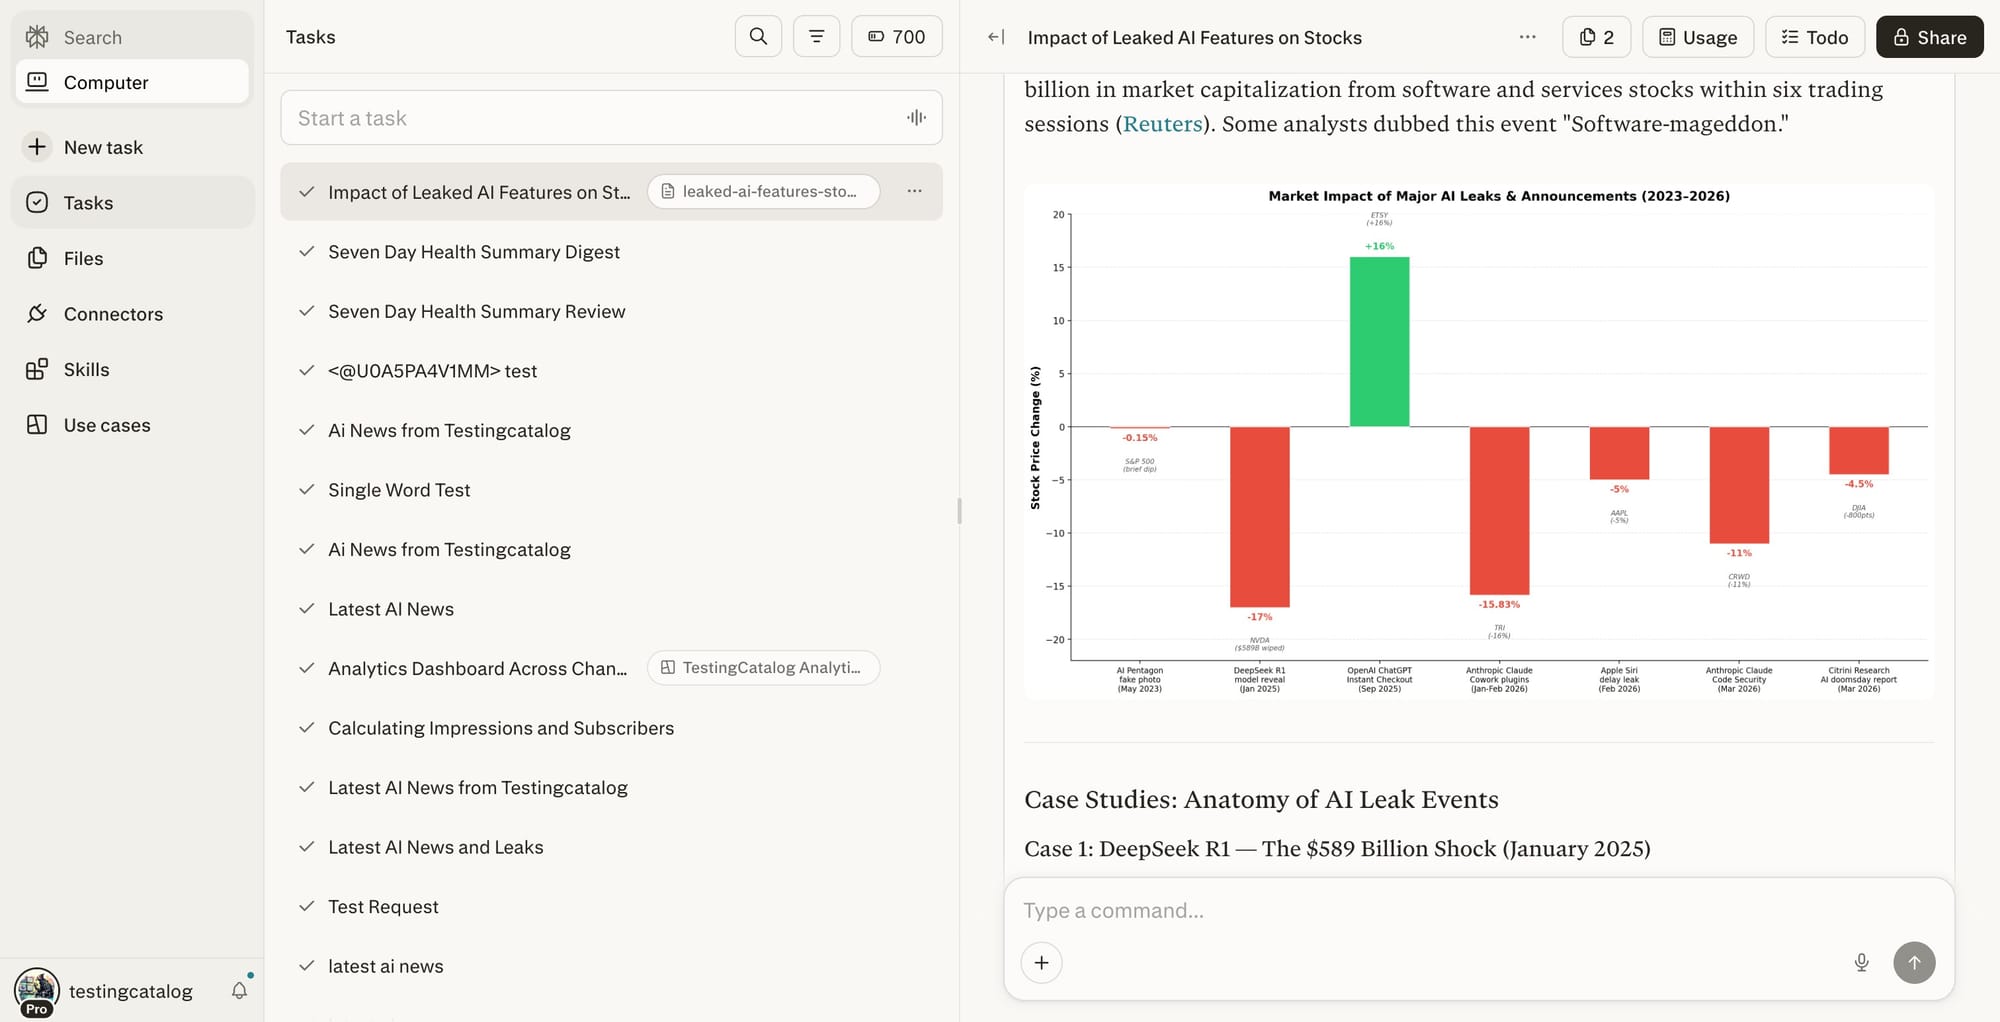Collapse the panel with the left arrow icon

[x=995, y=37]
